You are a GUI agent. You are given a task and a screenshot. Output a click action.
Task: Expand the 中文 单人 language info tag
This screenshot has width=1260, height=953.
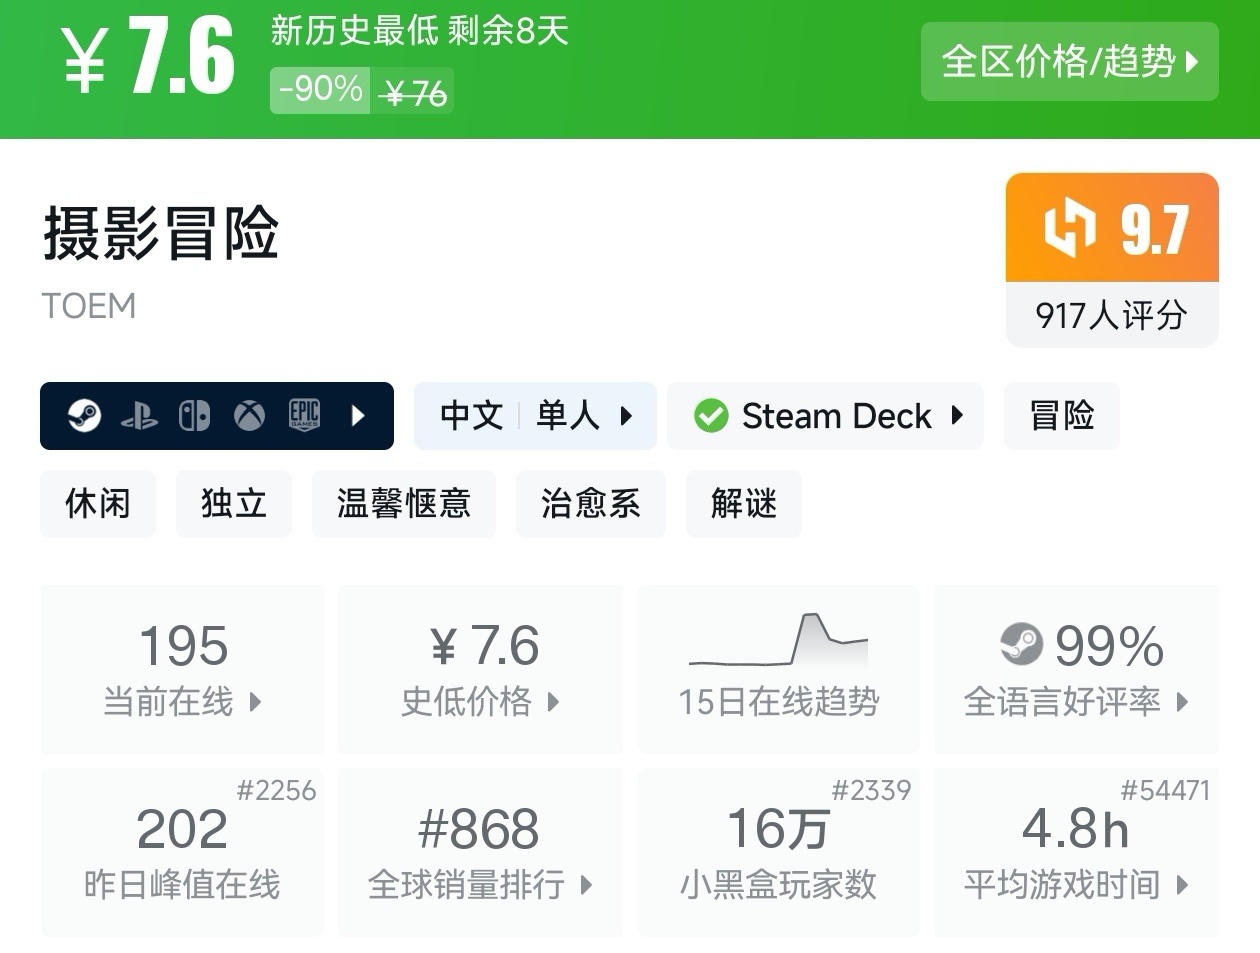point(535,415)
